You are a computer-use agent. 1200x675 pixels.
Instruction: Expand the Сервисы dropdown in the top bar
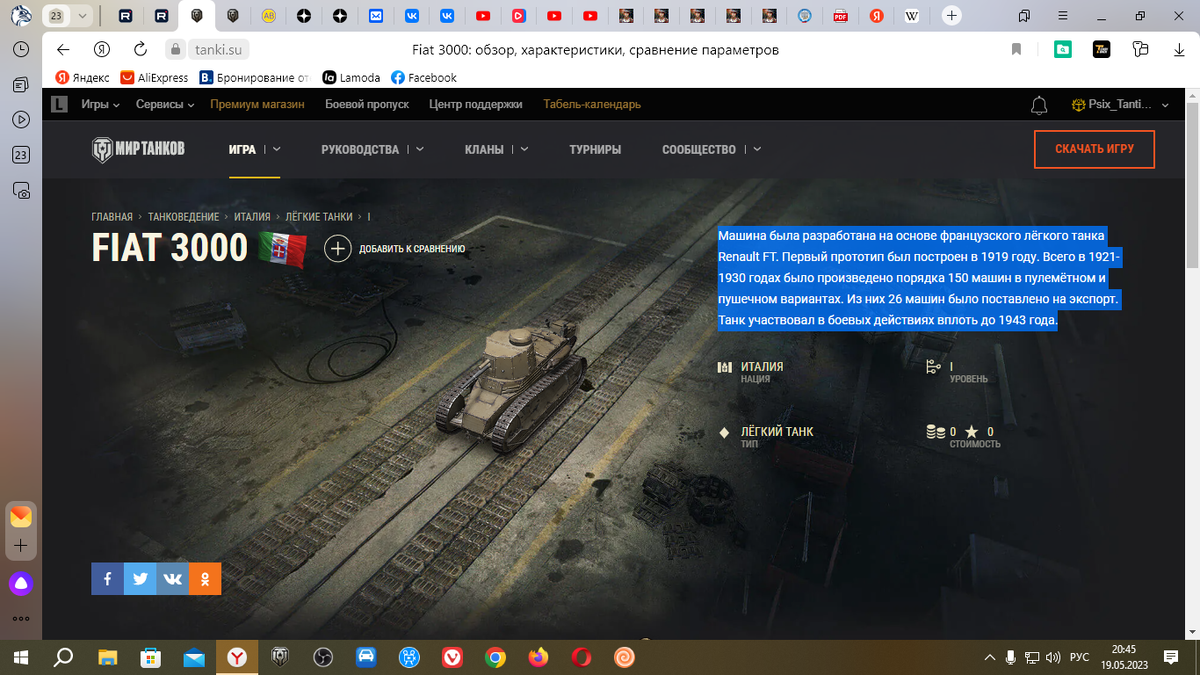[166, 104]
